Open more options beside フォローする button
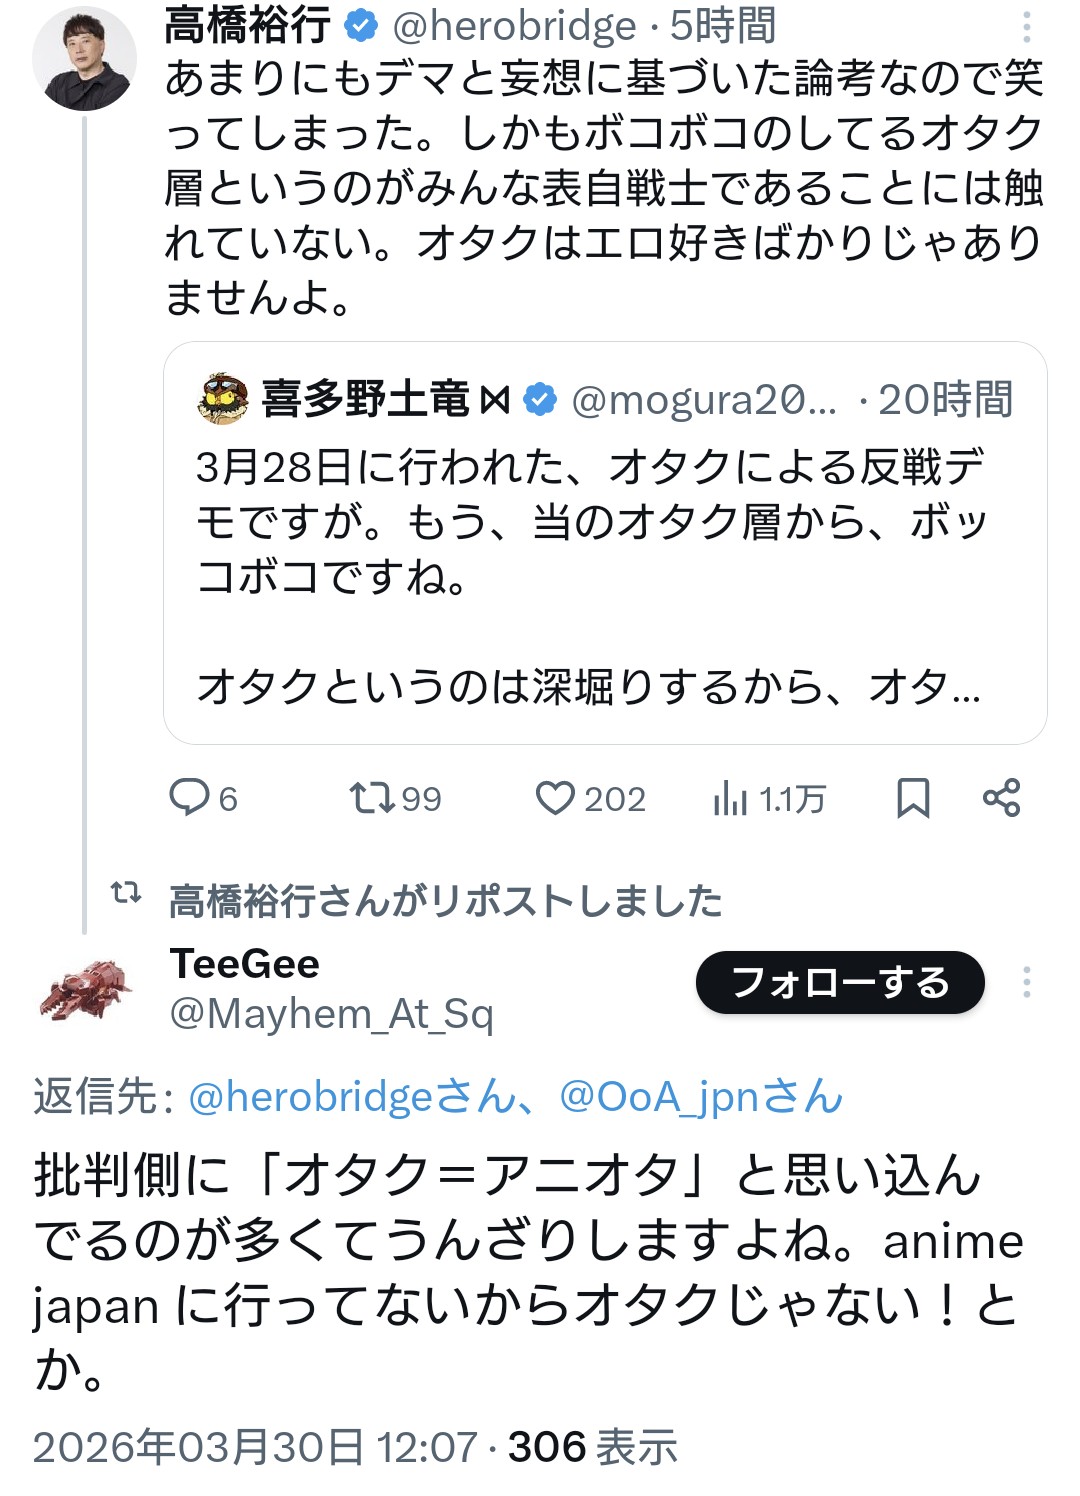The height and width of the screenshot is (1496, 1080). [x=1027, y=982]
